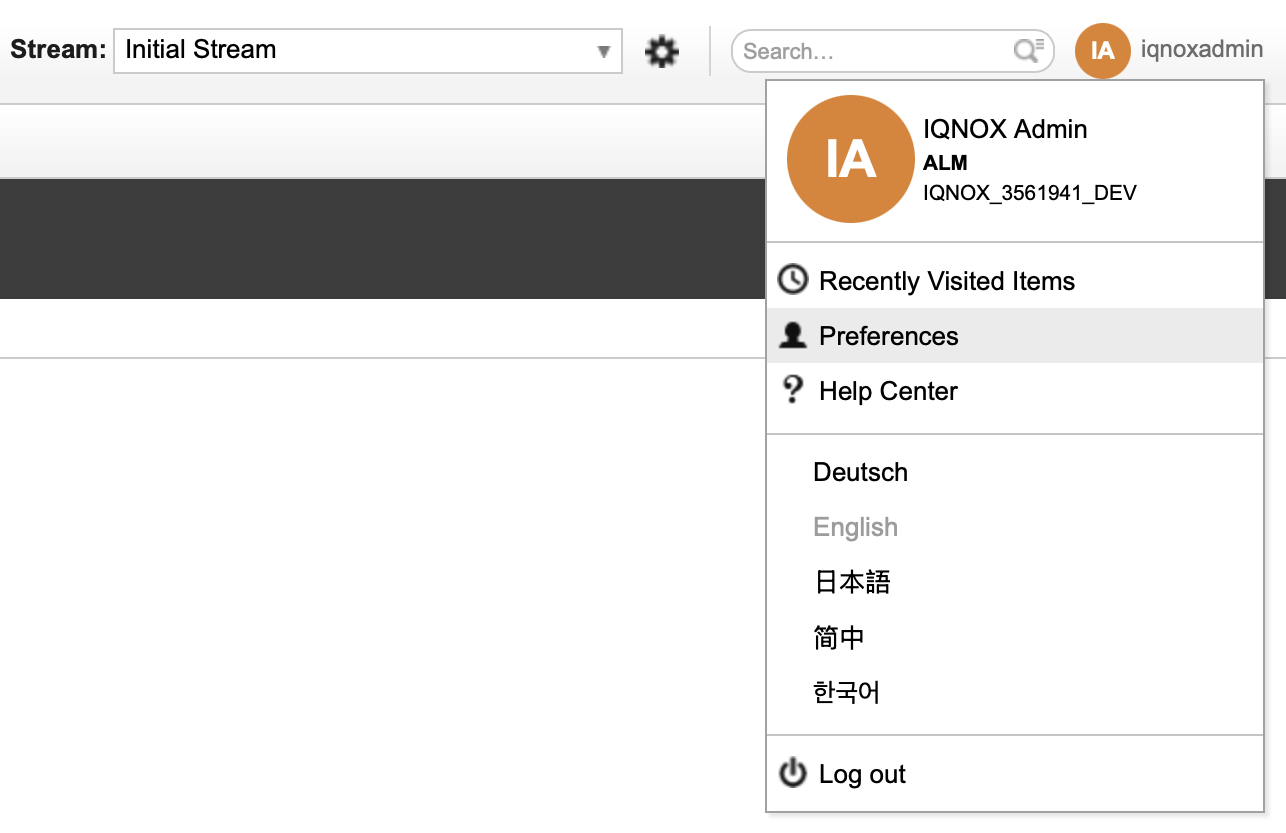Switch language to Deutsch

(x=861, y=472)
